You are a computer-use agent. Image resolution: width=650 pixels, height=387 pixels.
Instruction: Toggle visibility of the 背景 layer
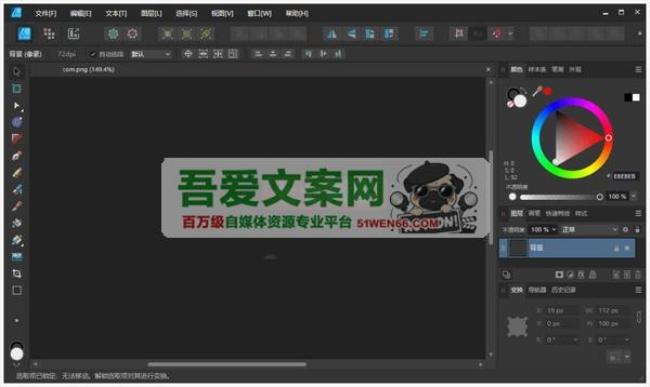[627, 248]
